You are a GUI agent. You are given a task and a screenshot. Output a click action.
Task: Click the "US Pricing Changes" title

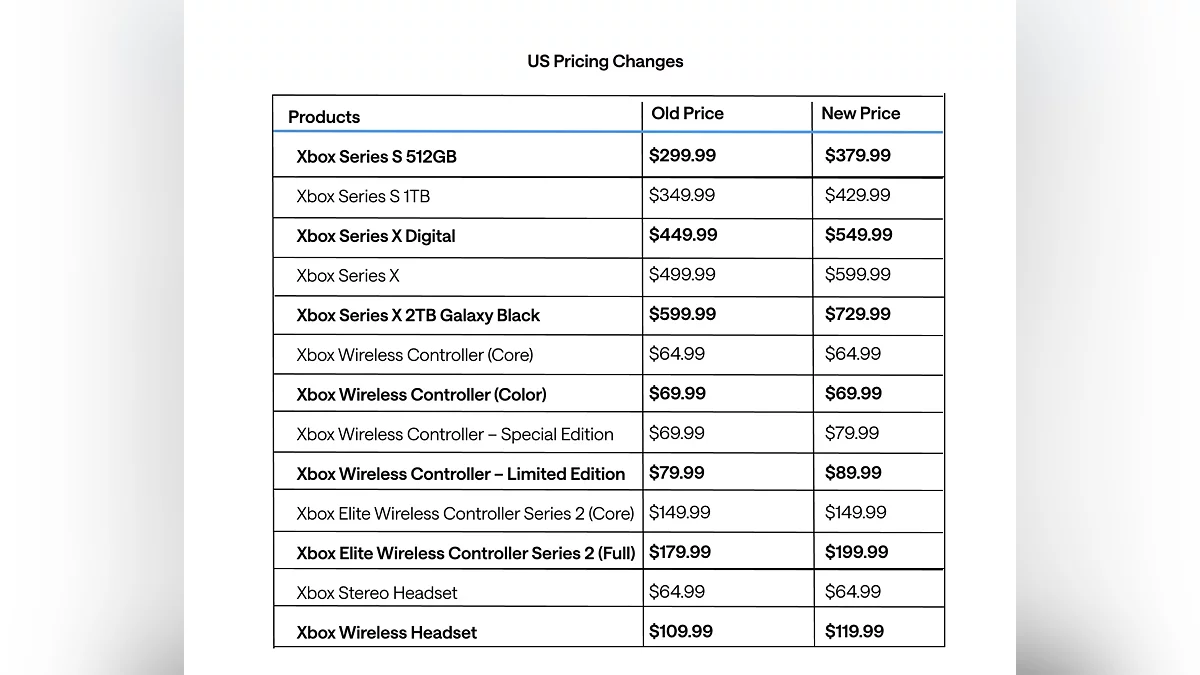pos(605,61)
